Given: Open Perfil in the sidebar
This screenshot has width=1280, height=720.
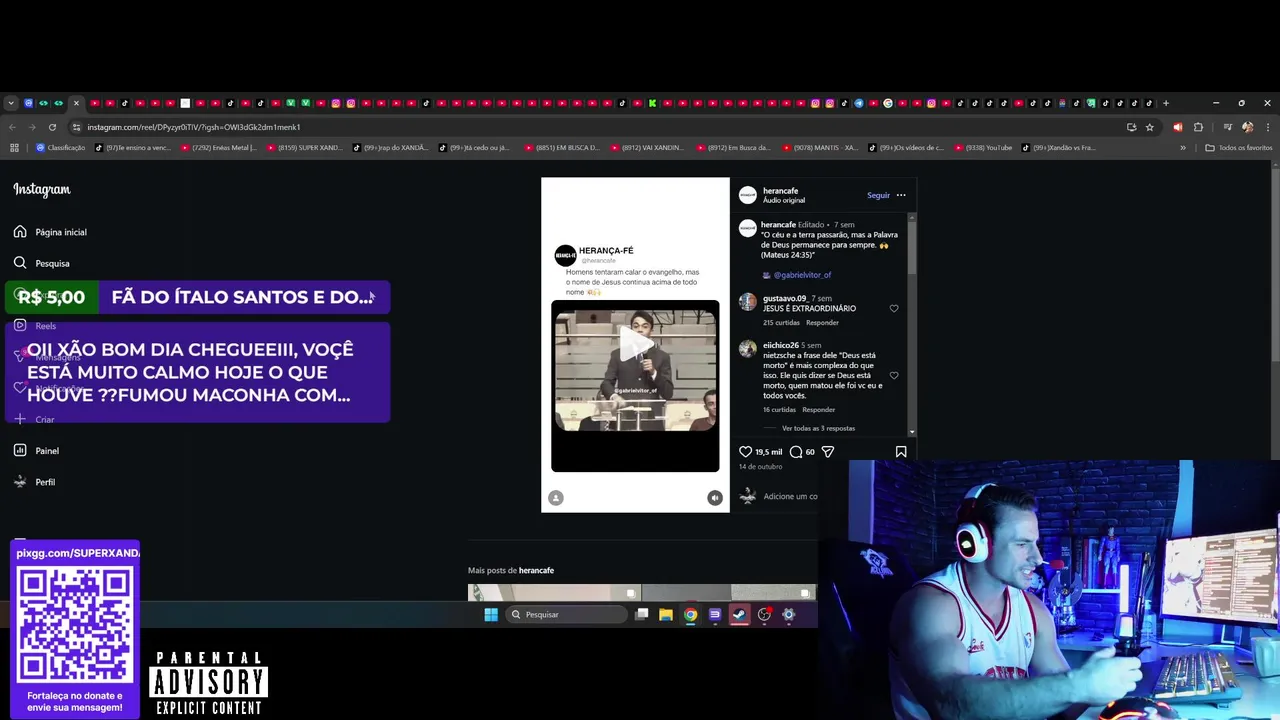Looking at the screenshot, I should pyautogui.click(x=35, y=482).
